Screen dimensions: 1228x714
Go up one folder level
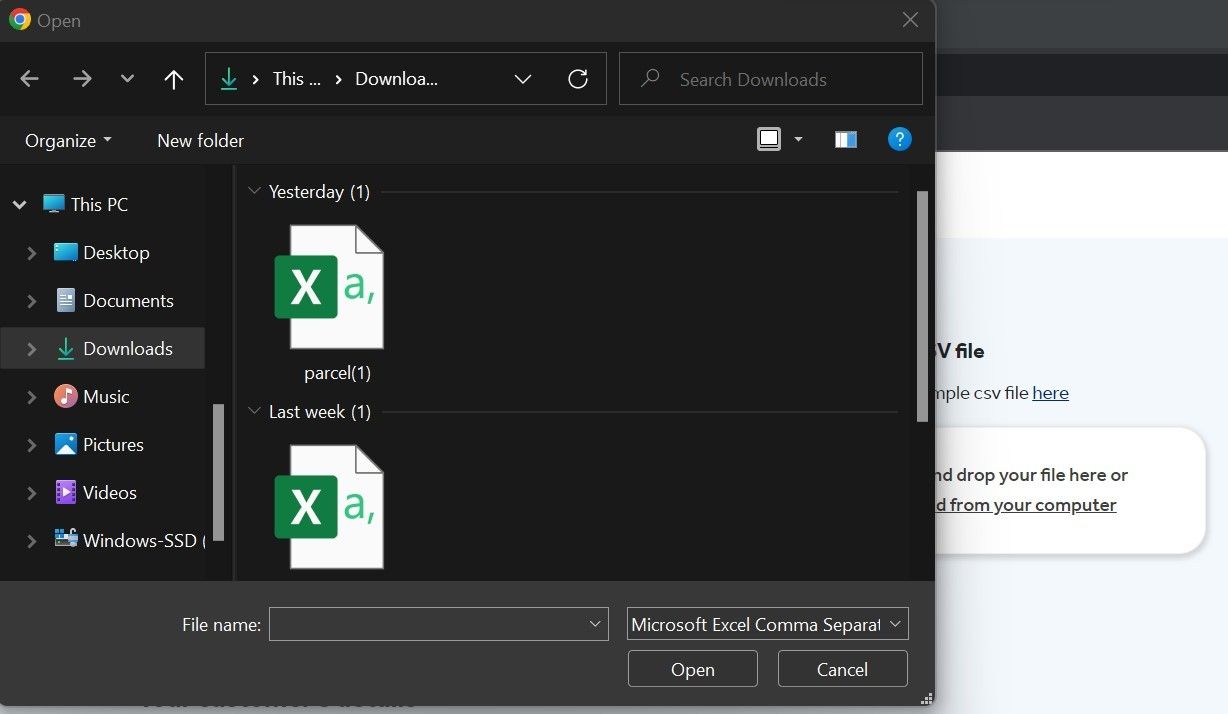[x=174, y=79]
